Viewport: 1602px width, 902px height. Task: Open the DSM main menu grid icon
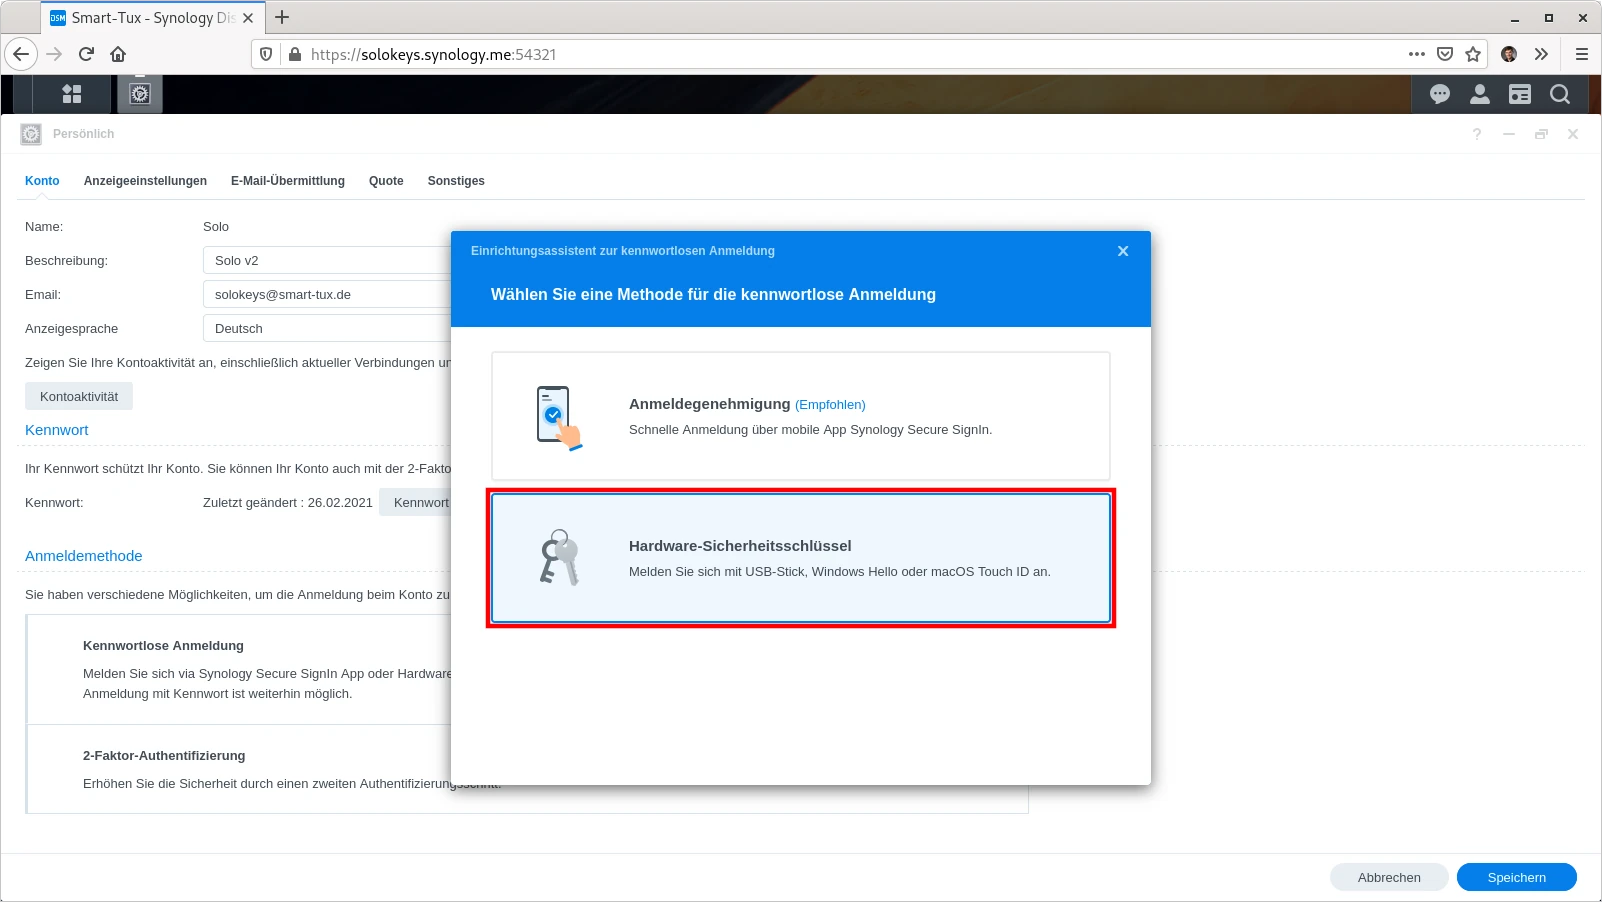(72, 94)
